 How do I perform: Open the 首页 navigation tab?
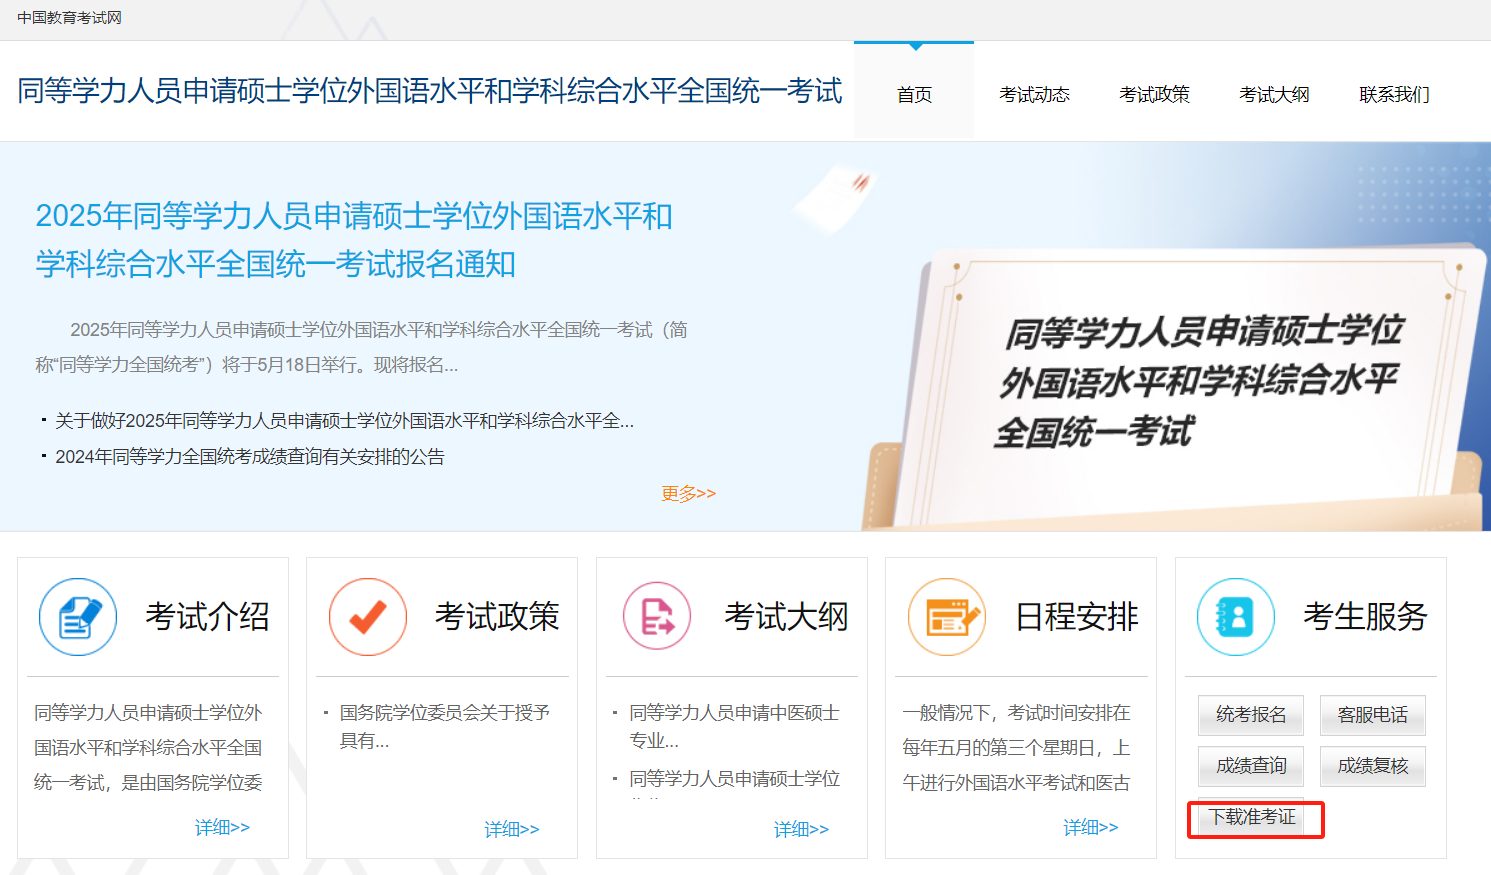[x=914, y=94]
